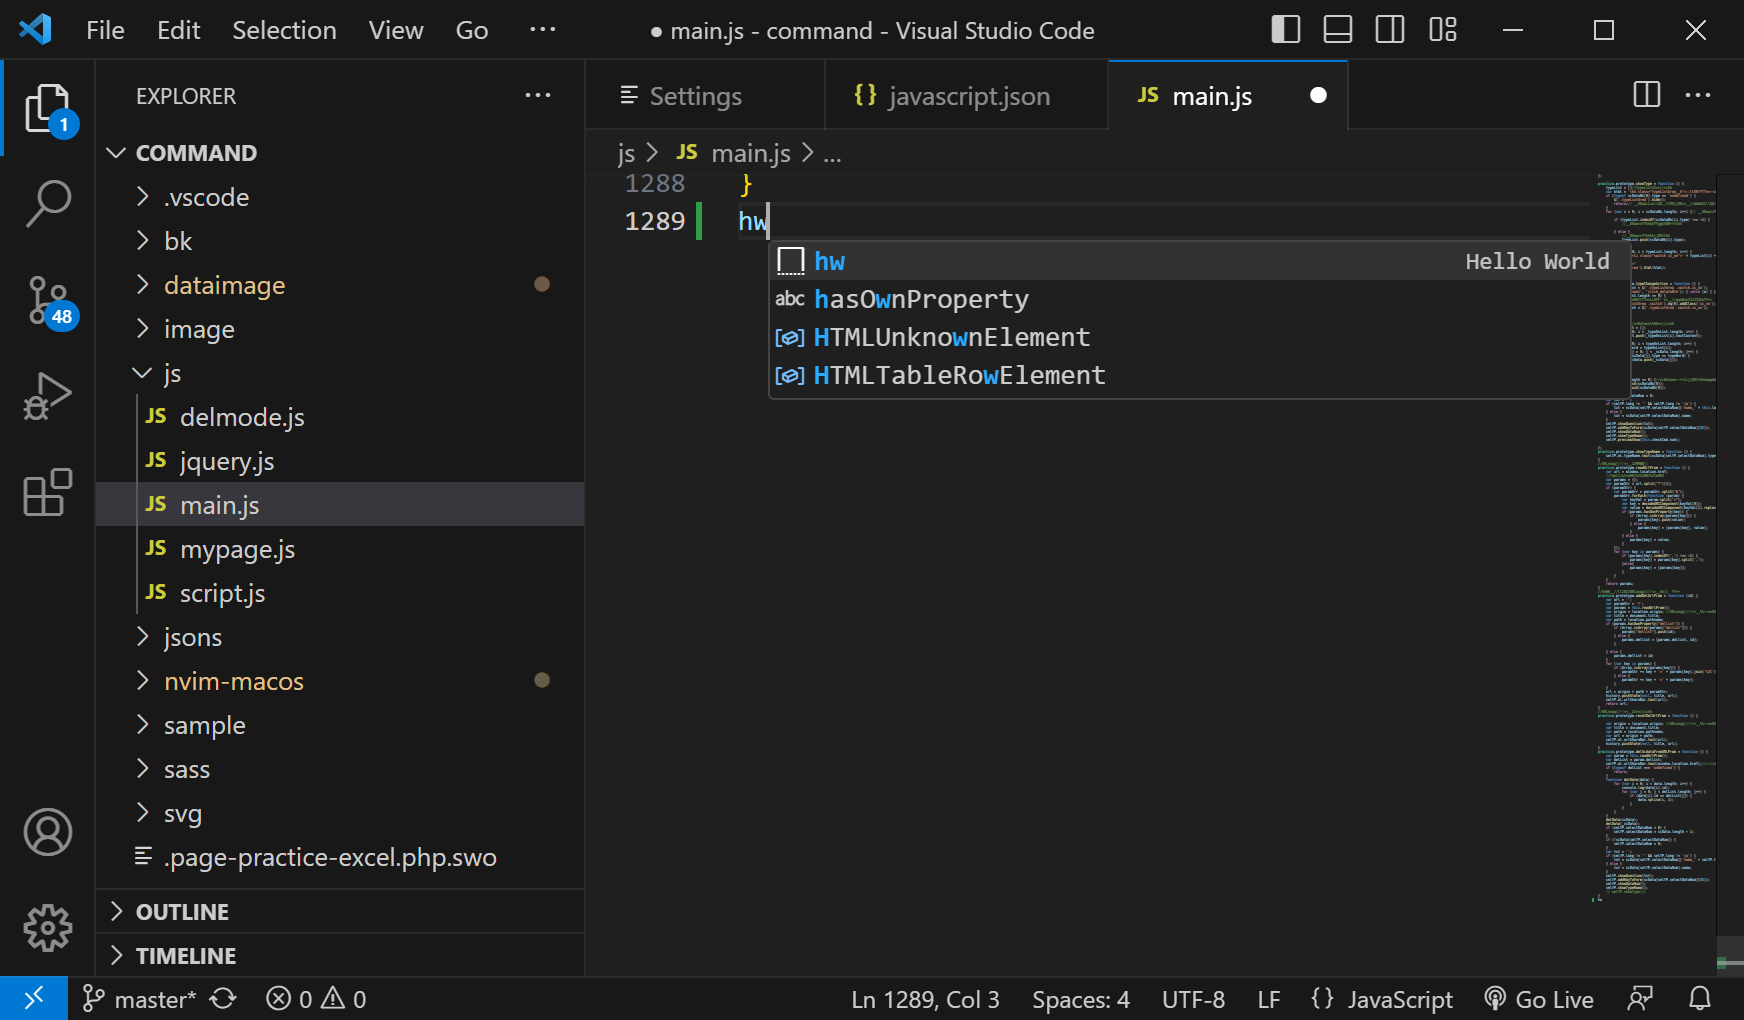Click the snippet icon beside hw suggestion
The image size is (1744, 1020).
791,261
